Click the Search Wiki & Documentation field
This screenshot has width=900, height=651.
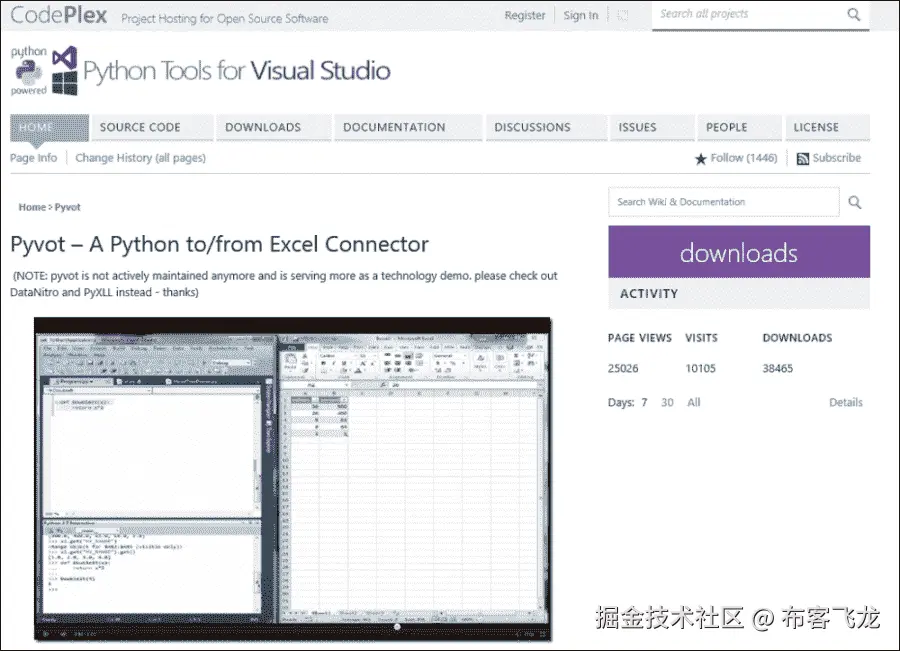724,202
